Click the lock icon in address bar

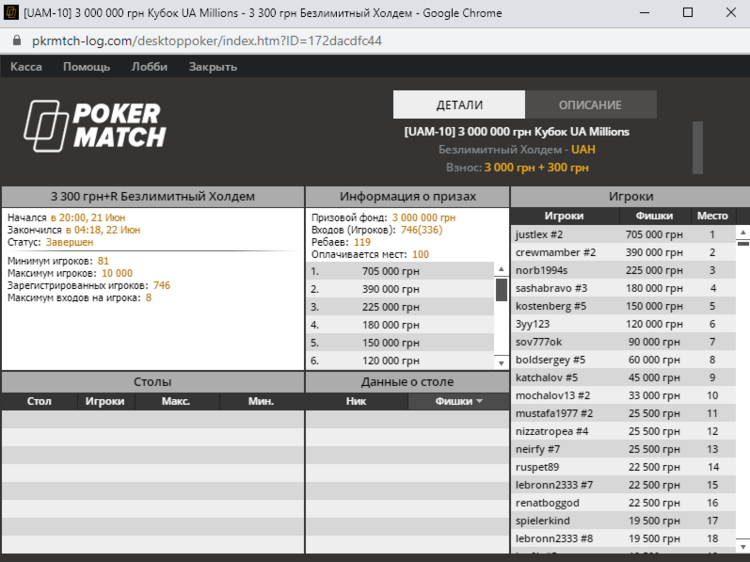[16, 41]
